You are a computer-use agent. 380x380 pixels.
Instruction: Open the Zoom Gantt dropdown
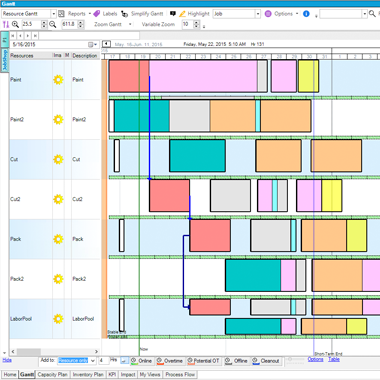pos(130,24)
